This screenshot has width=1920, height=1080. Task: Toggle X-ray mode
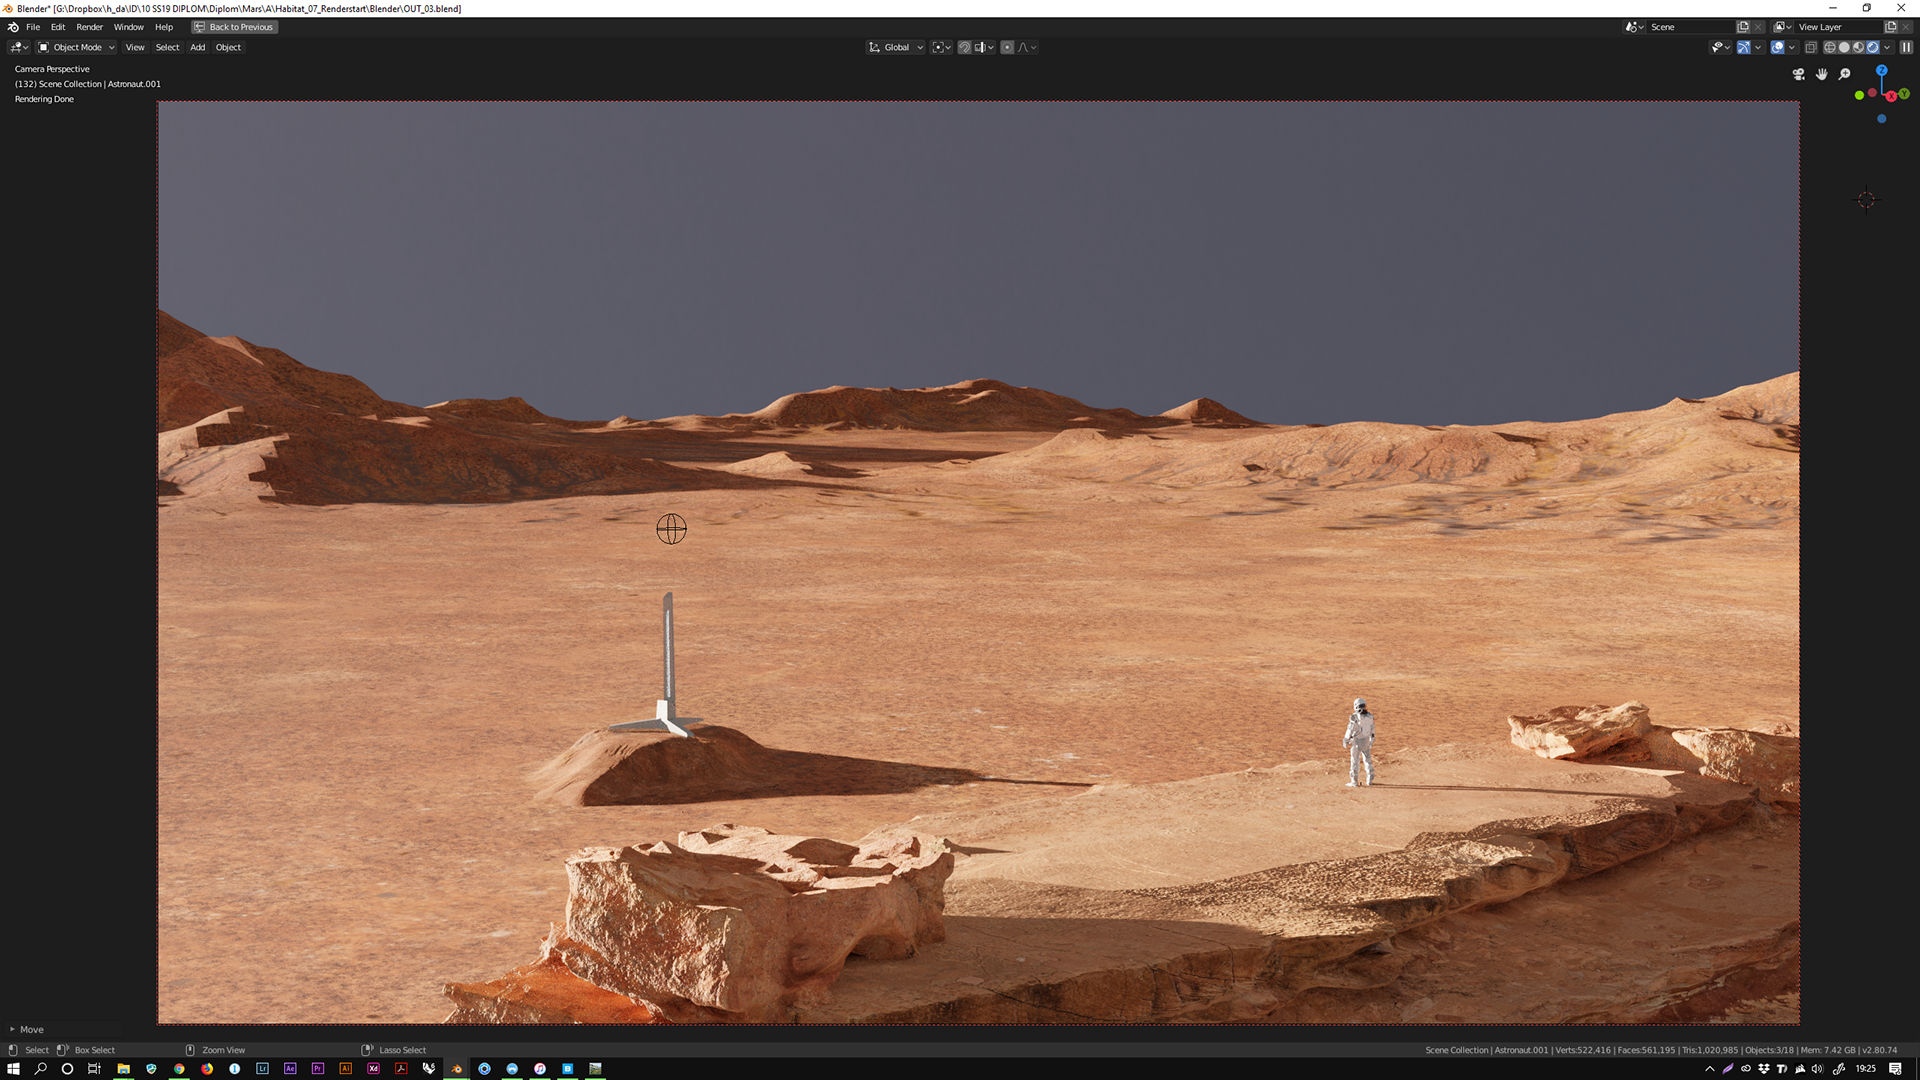[x=1811, y=47]
